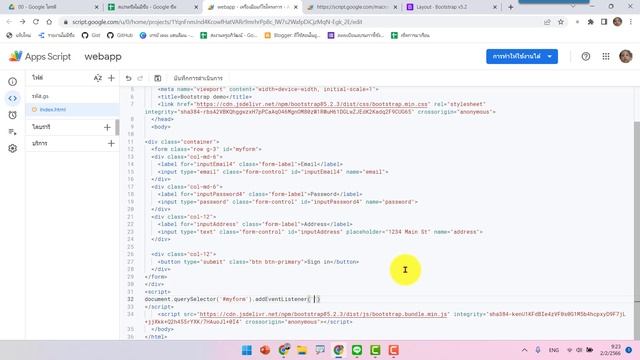Screen dimensions: 640x360
Task: Select the webapp Apps Script tab
Action: click(253, 7)
